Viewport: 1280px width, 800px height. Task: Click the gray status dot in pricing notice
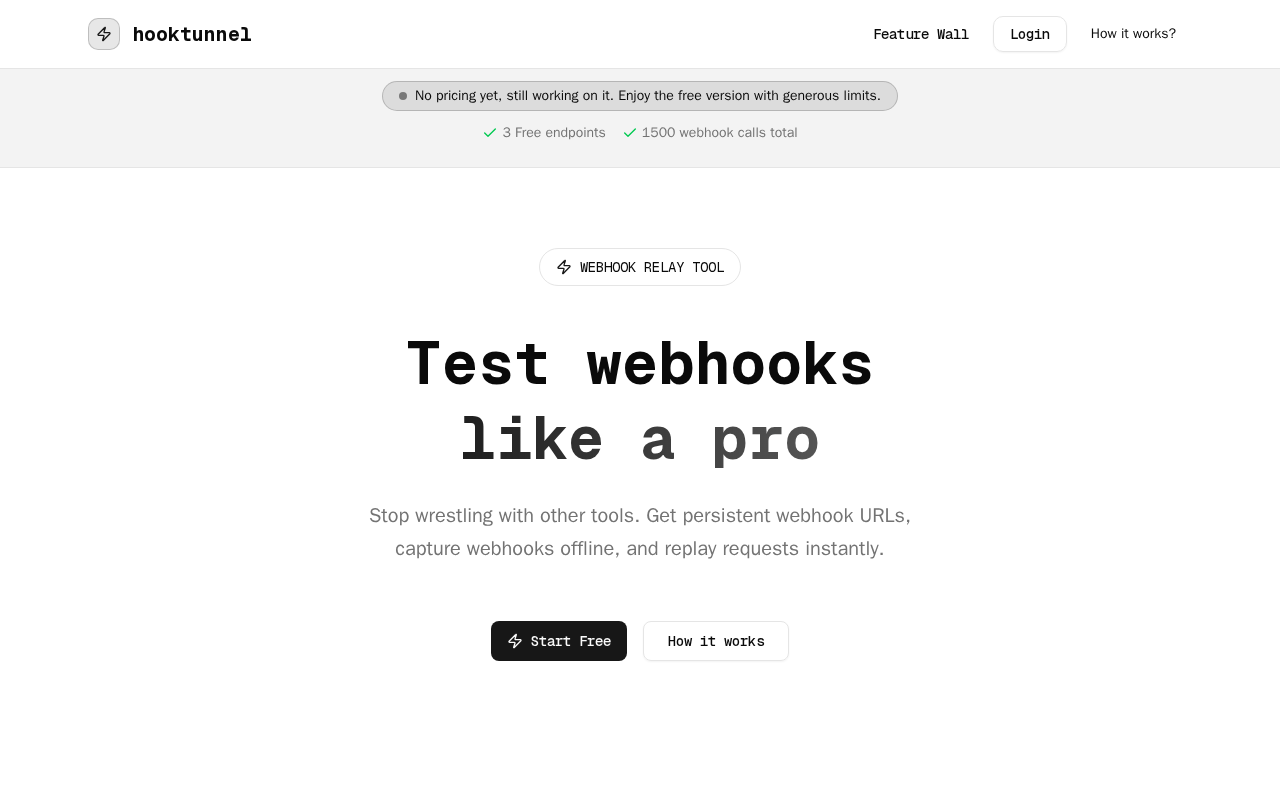point(403,96)
